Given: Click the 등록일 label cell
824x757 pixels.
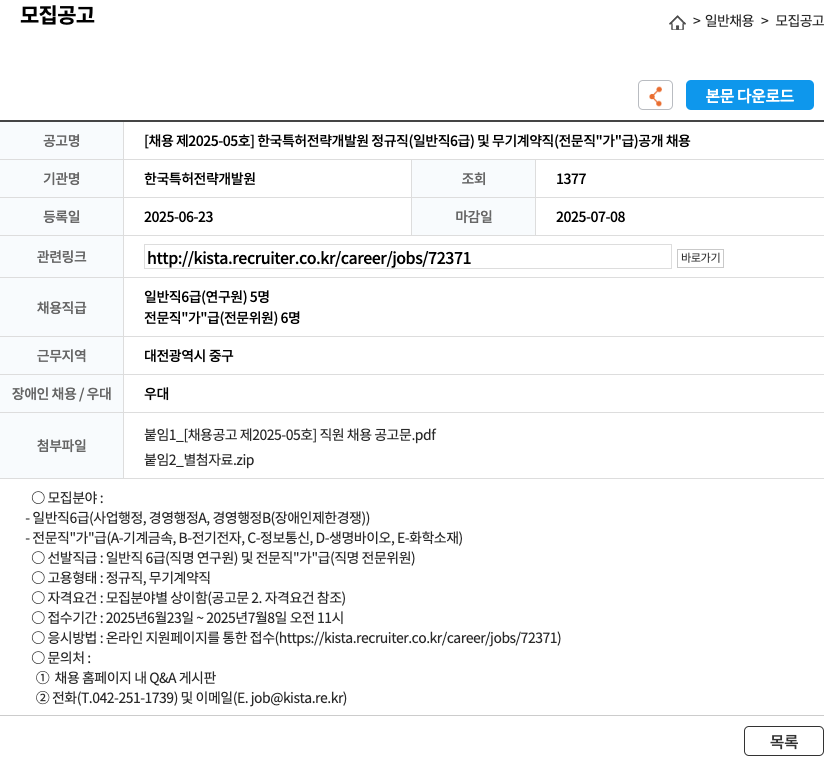Looking at the screenshot, I should [61, 217].
